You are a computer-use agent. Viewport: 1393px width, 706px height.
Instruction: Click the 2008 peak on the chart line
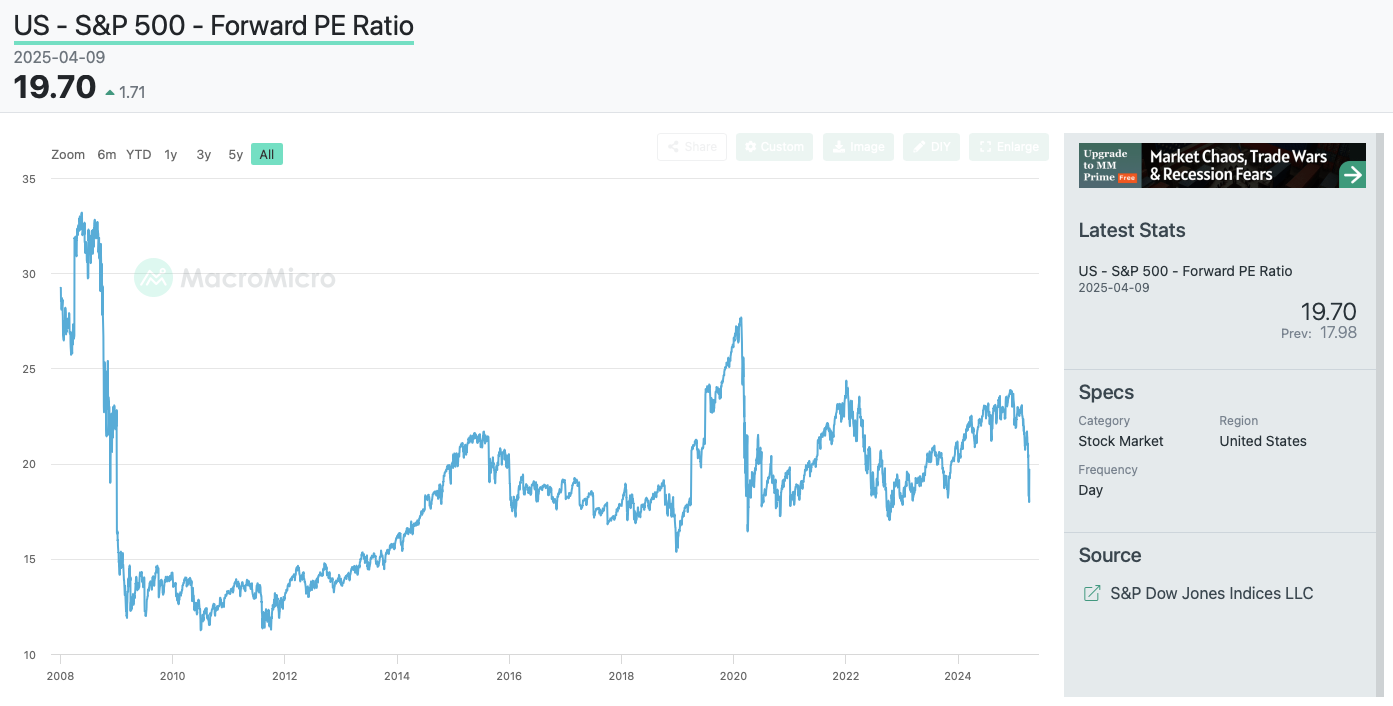click(82, 214)
